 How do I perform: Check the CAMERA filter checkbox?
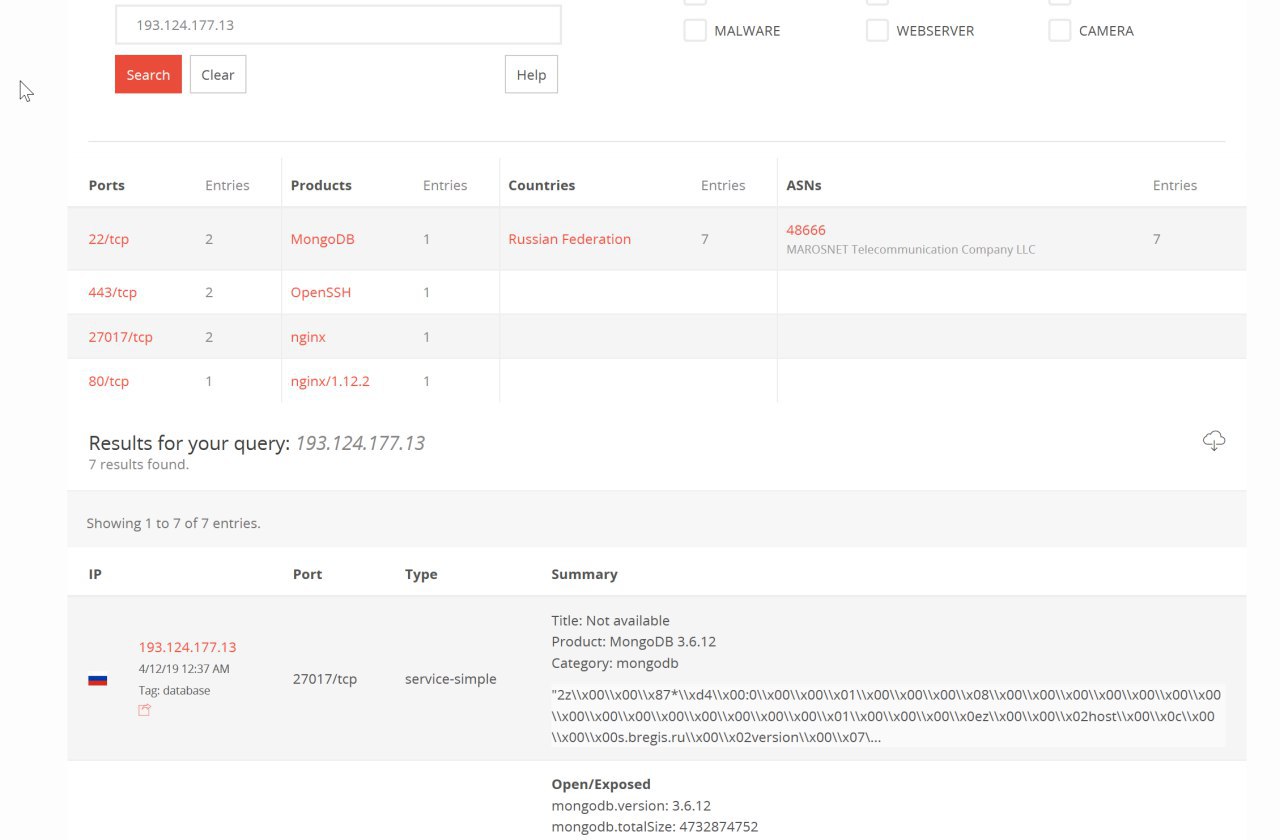pos(1059,31)
